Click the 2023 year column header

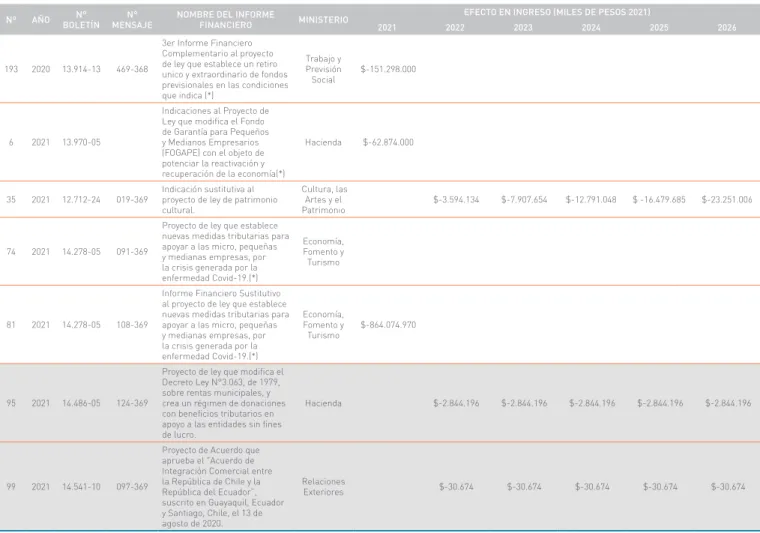(x=523, y=28)
